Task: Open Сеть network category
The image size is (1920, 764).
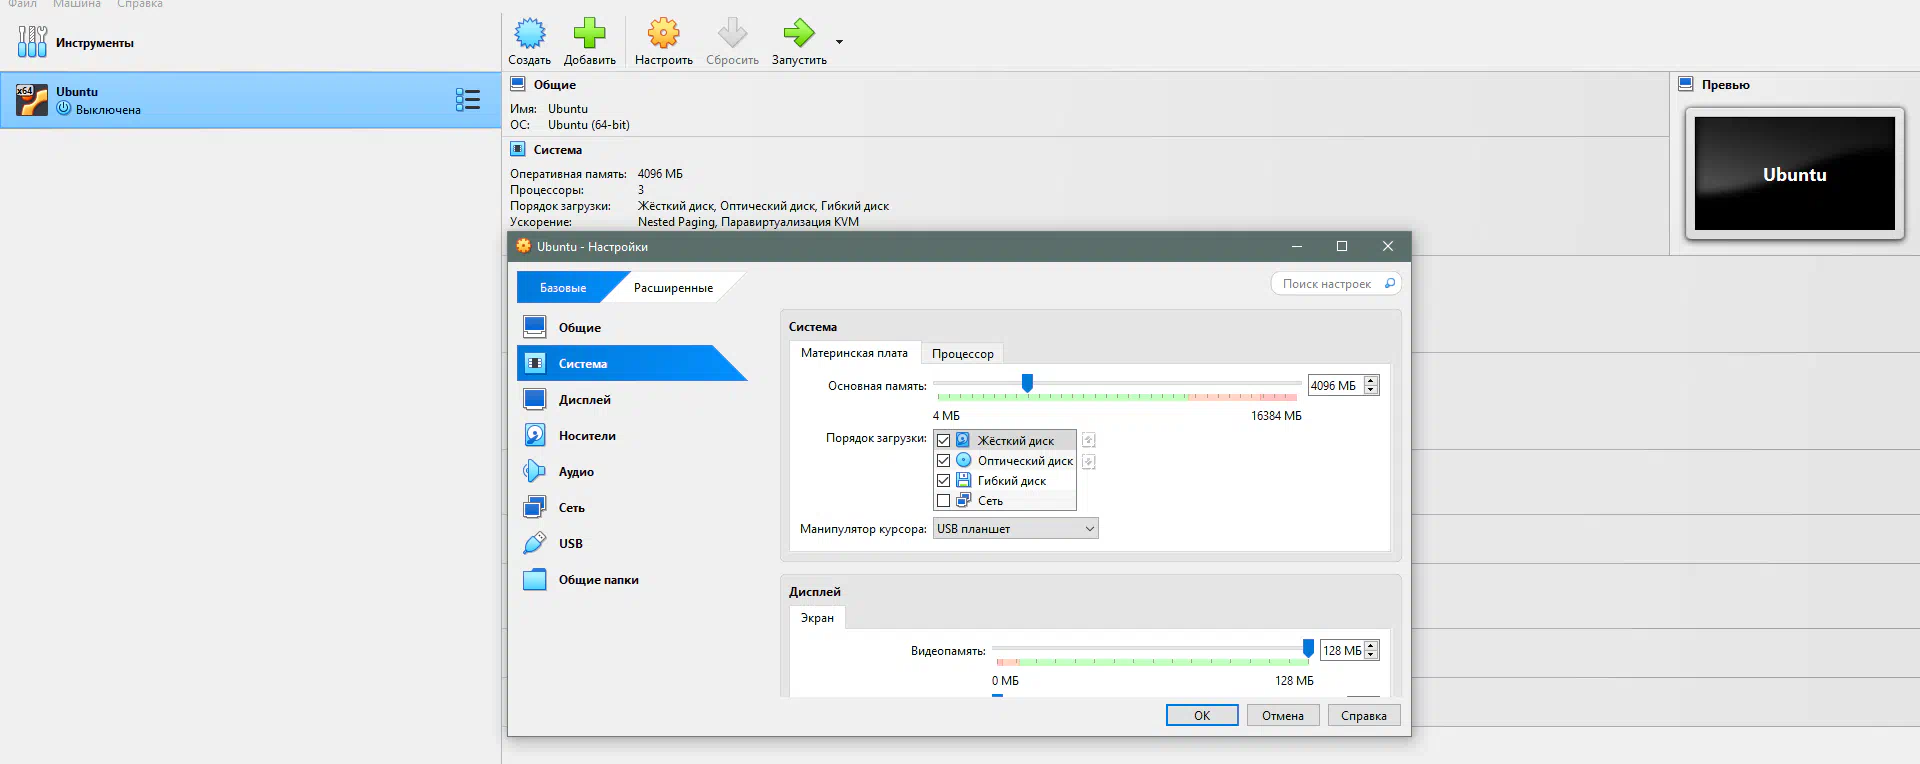Action: click(632, 507)
